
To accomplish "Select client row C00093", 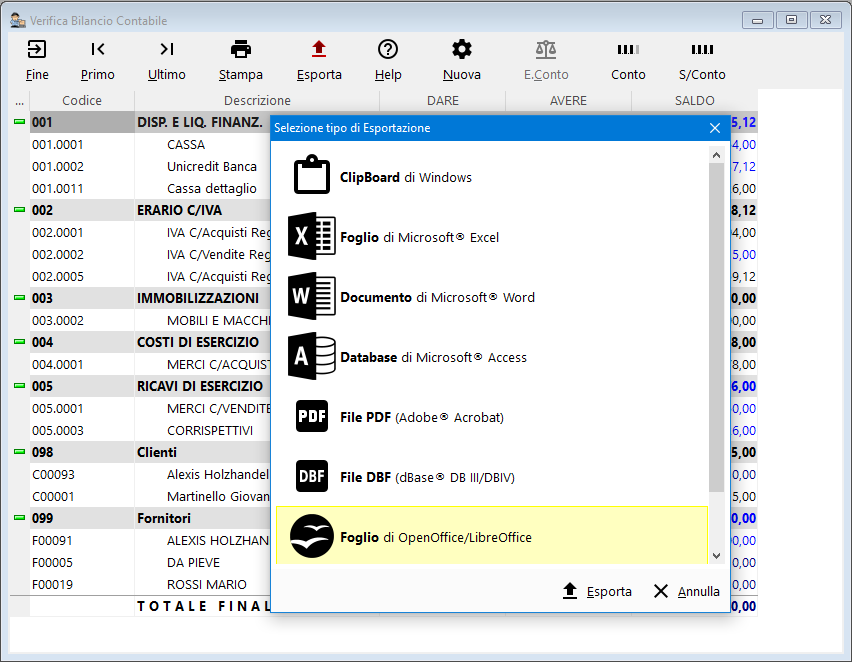I will (150, 474).
